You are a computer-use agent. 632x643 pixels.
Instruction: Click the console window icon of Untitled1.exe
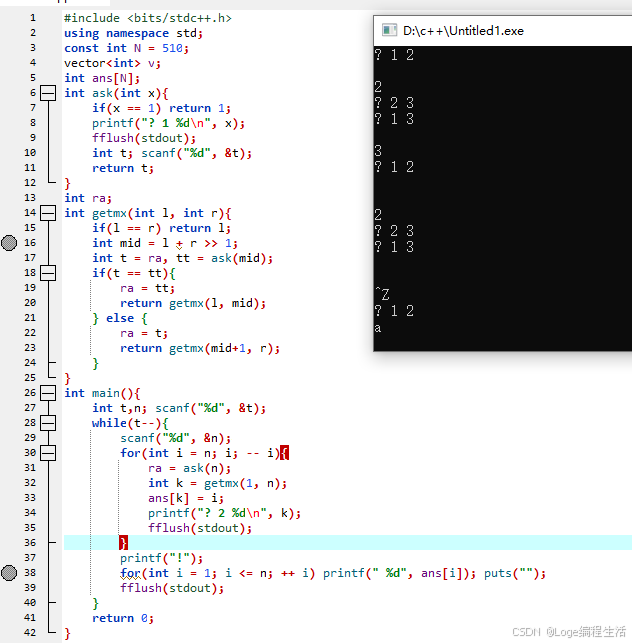(x=389, y=30)
